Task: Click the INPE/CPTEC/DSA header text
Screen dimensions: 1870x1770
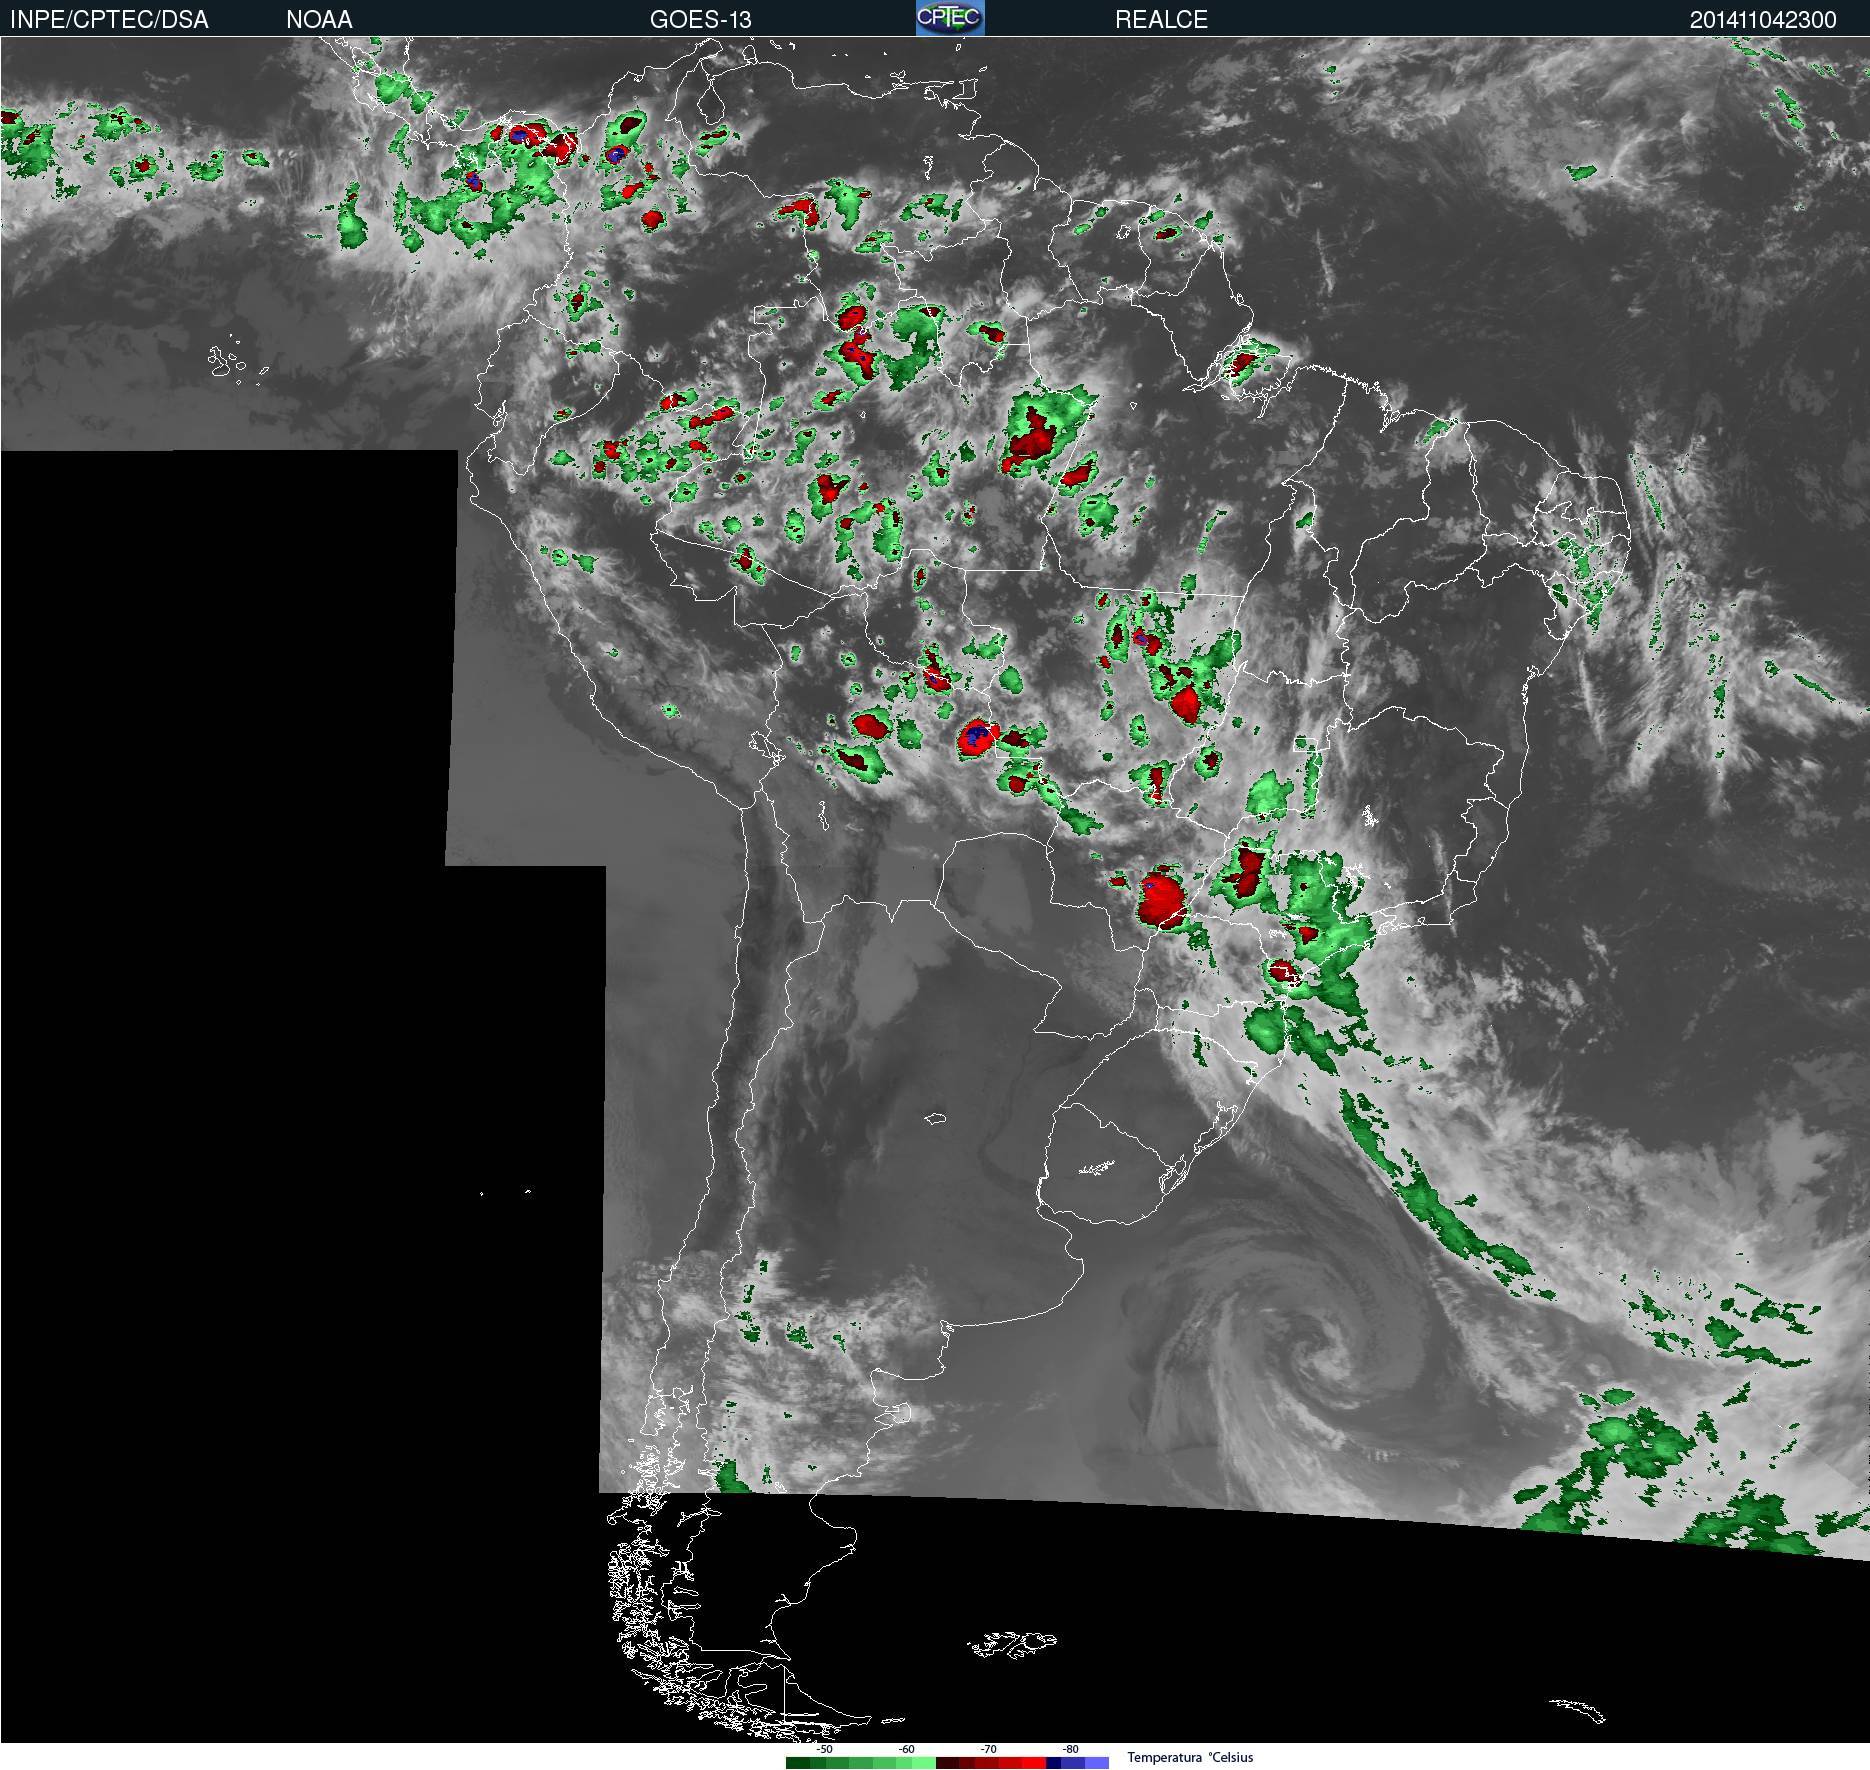Action: [x=109, y=19]
